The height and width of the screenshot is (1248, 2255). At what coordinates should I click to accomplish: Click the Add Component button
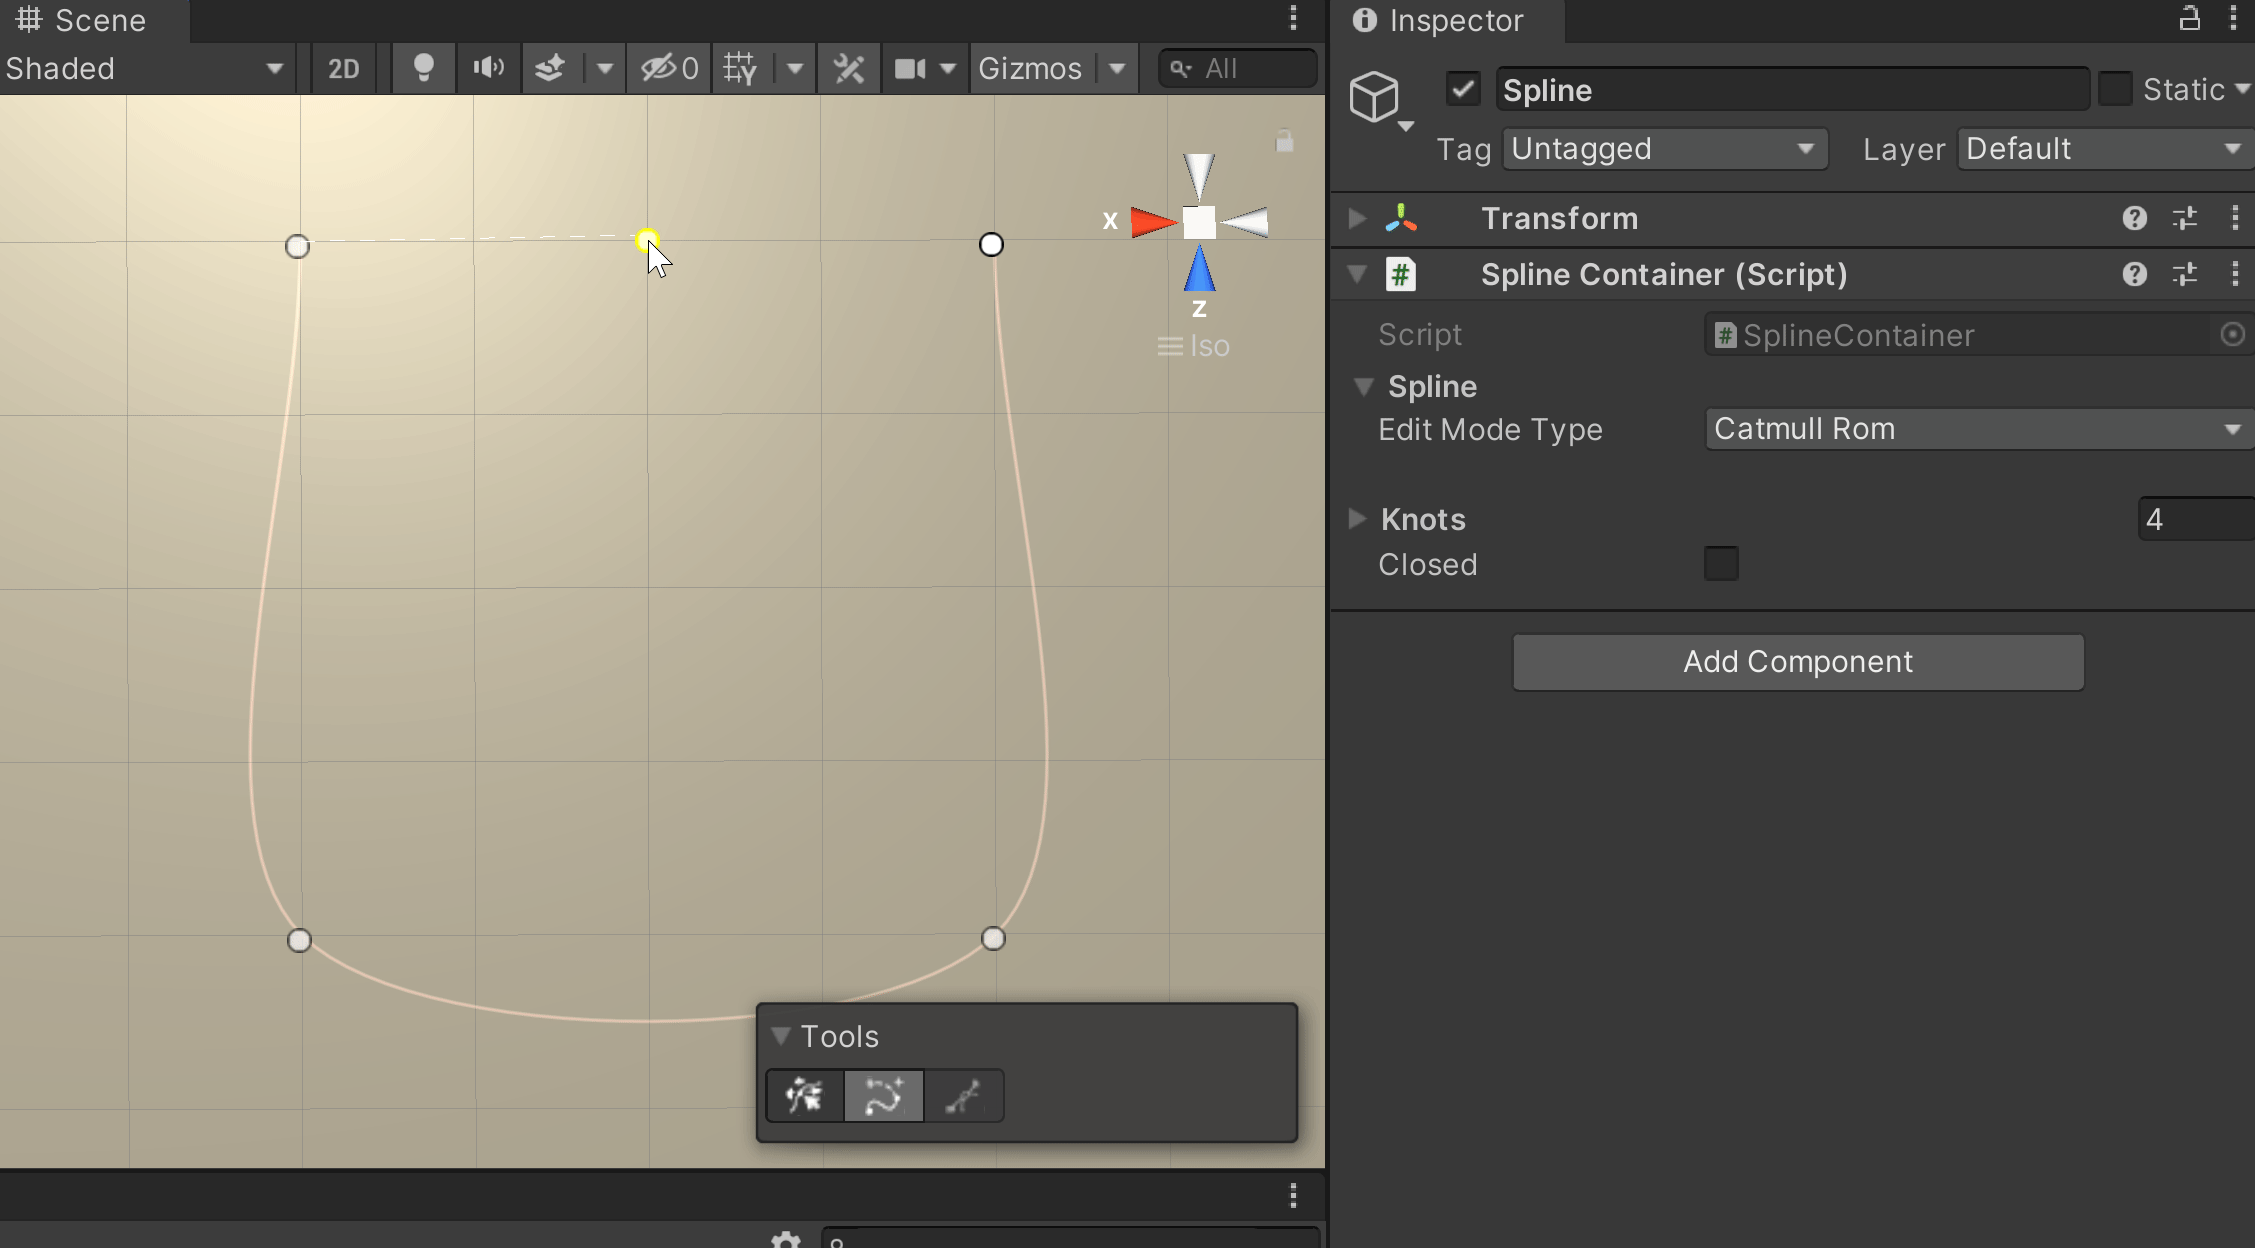1797,662
